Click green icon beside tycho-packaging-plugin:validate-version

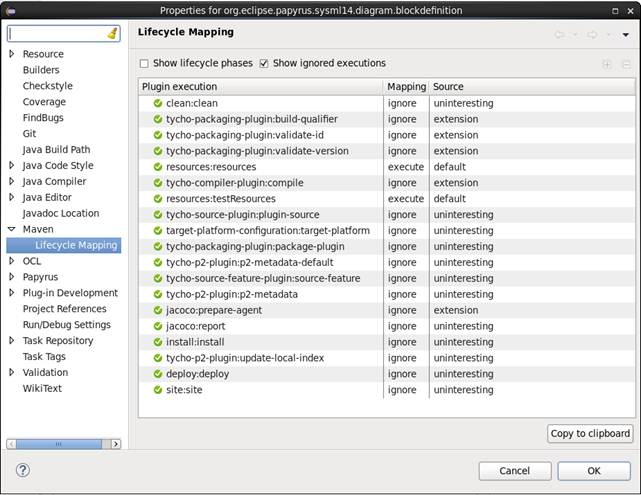pyautogui.click(x=158, y=151)
